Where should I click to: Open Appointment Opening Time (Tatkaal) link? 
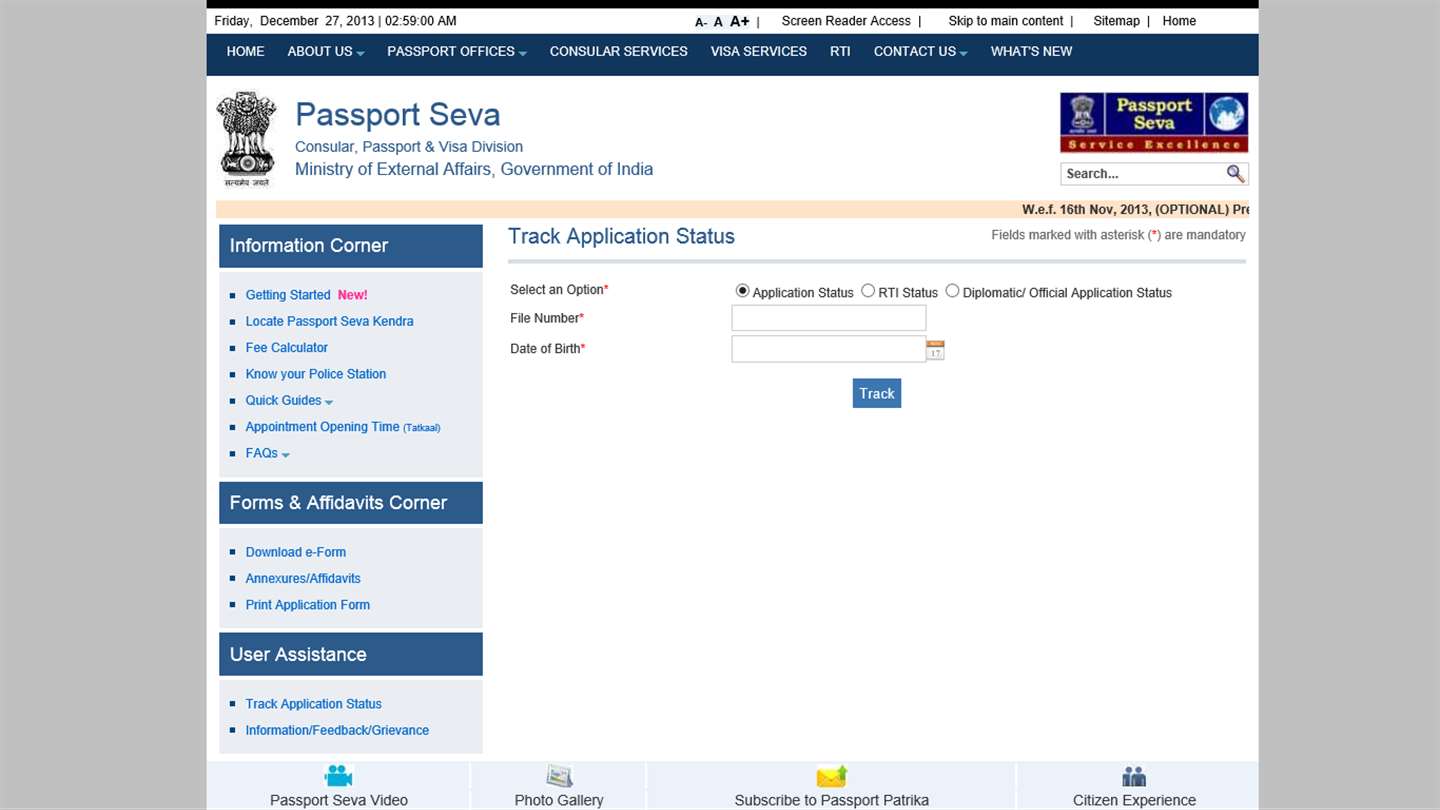point(343,427)
